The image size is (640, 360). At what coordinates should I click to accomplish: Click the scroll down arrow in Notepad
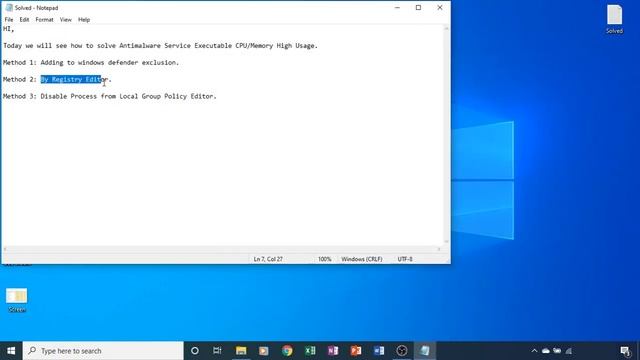pyautogui.click(x=446, y=242)
